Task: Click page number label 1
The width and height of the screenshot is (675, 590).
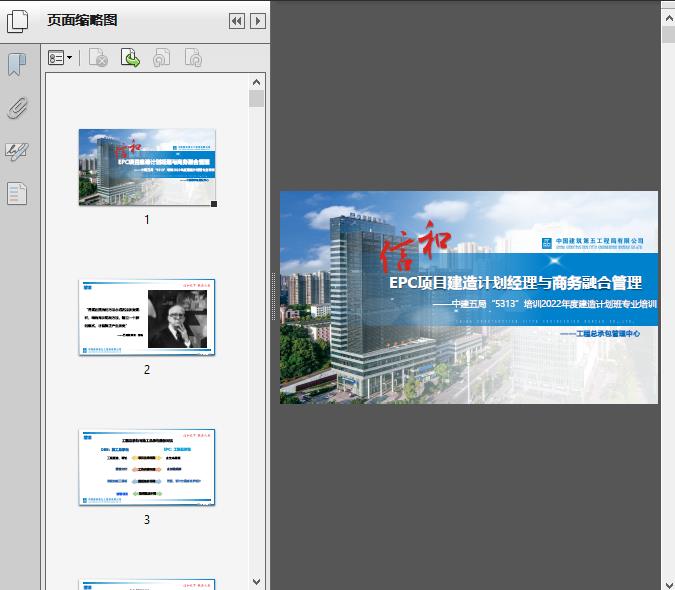Action: click(147, 220)
